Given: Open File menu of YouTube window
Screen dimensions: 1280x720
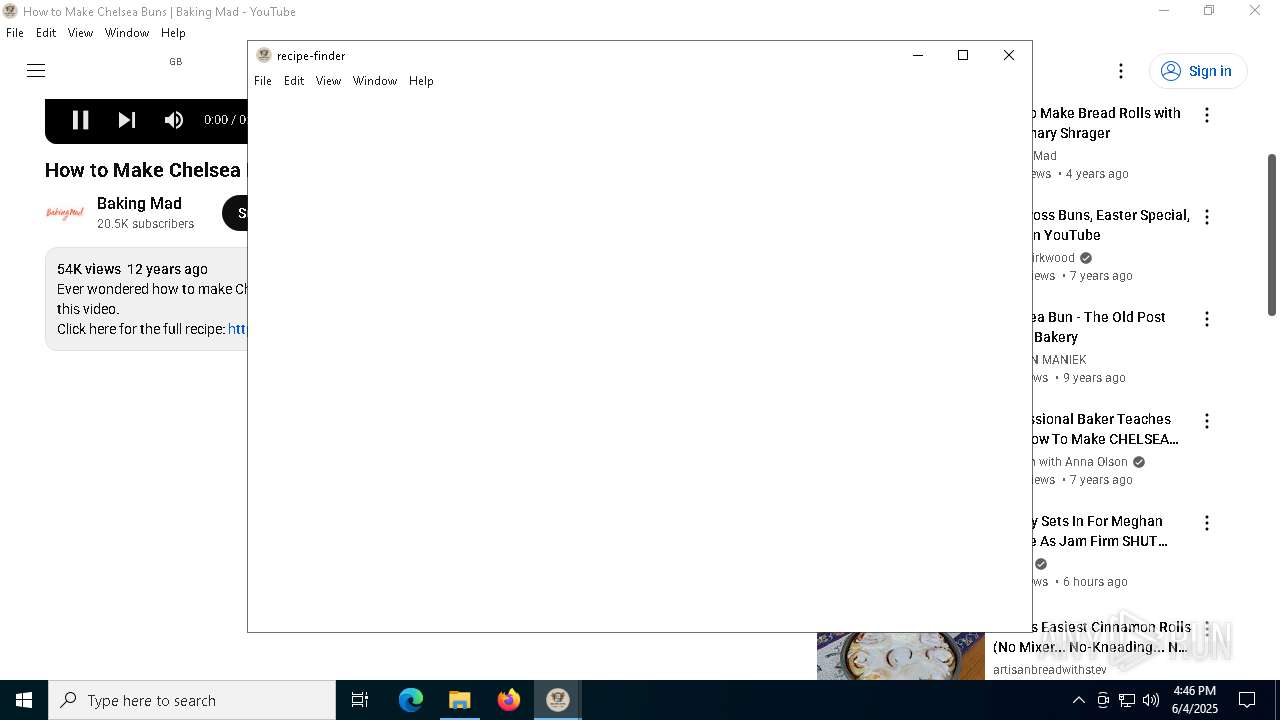Looking at the screenshot, I should click(15, 33).
